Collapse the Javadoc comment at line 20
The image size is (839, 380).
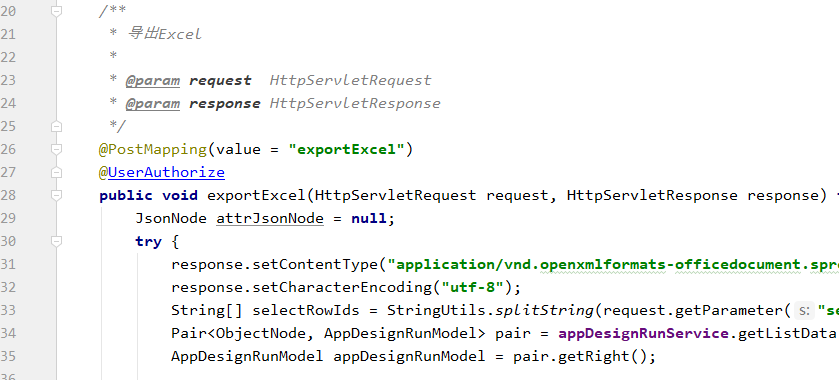(56, 11)
